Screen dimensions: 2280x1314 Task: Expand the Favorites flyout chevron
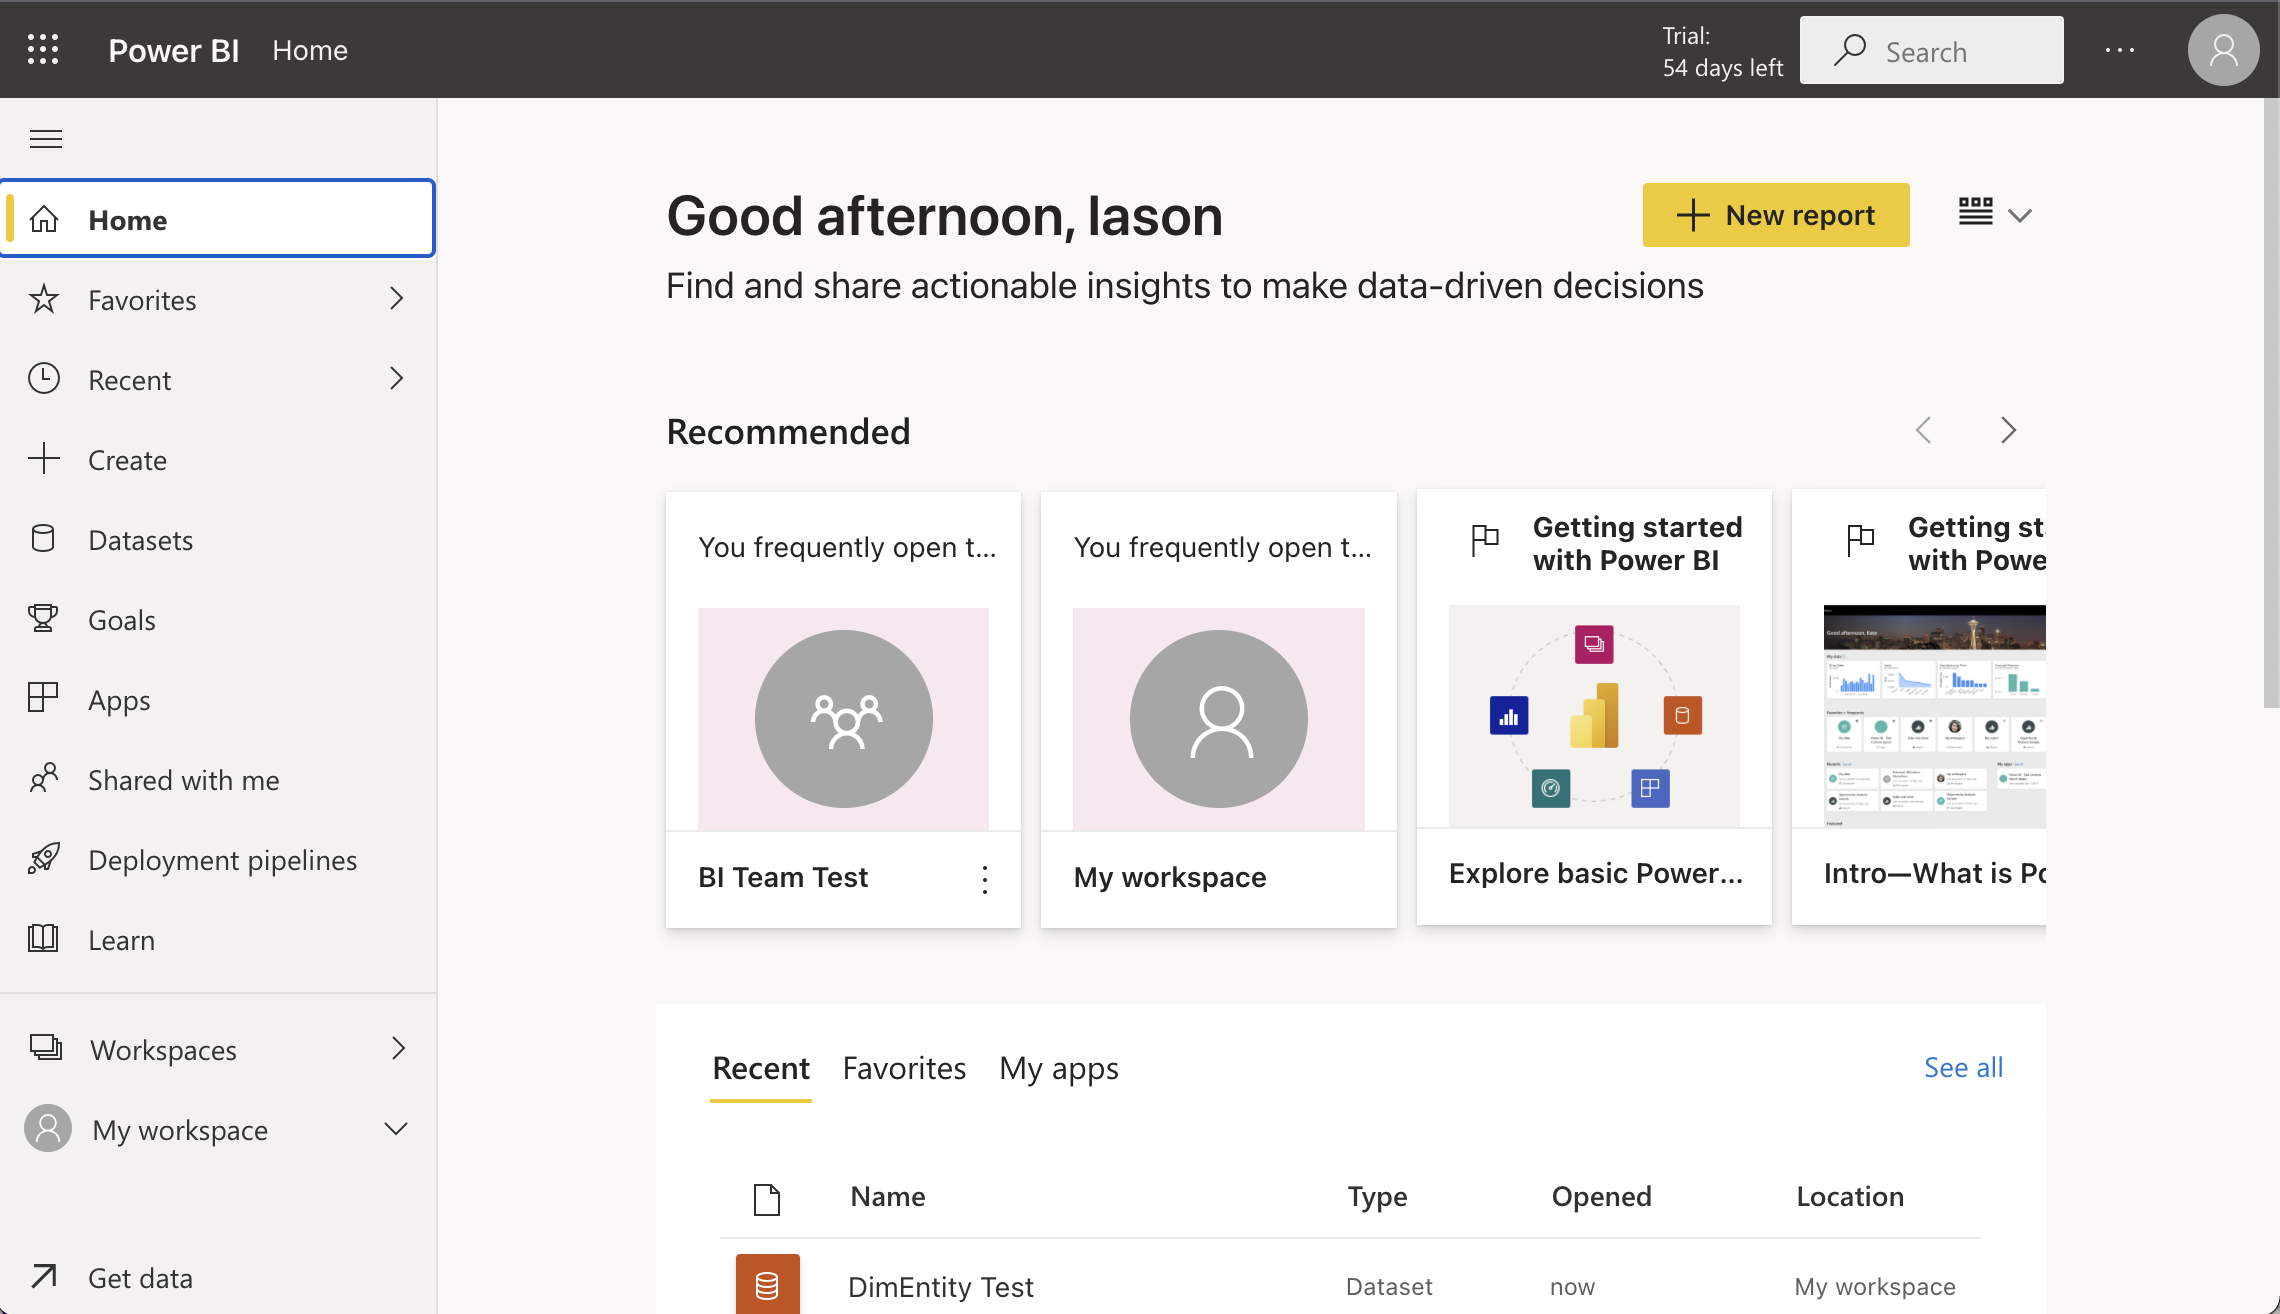pos(397,299)
